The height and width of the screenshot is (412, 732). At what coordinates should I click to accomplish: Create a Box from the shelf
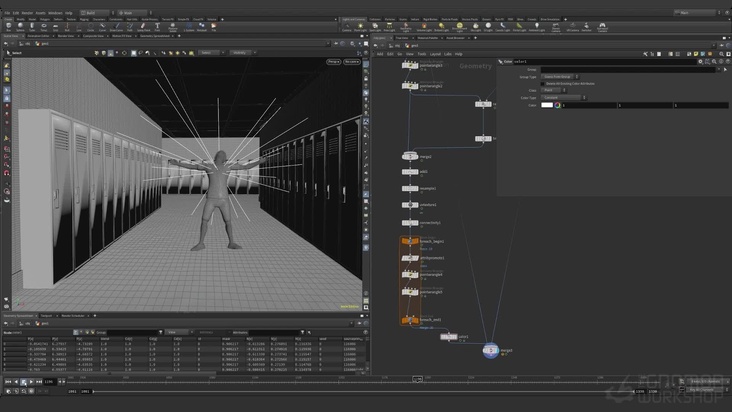click(8, 27)
